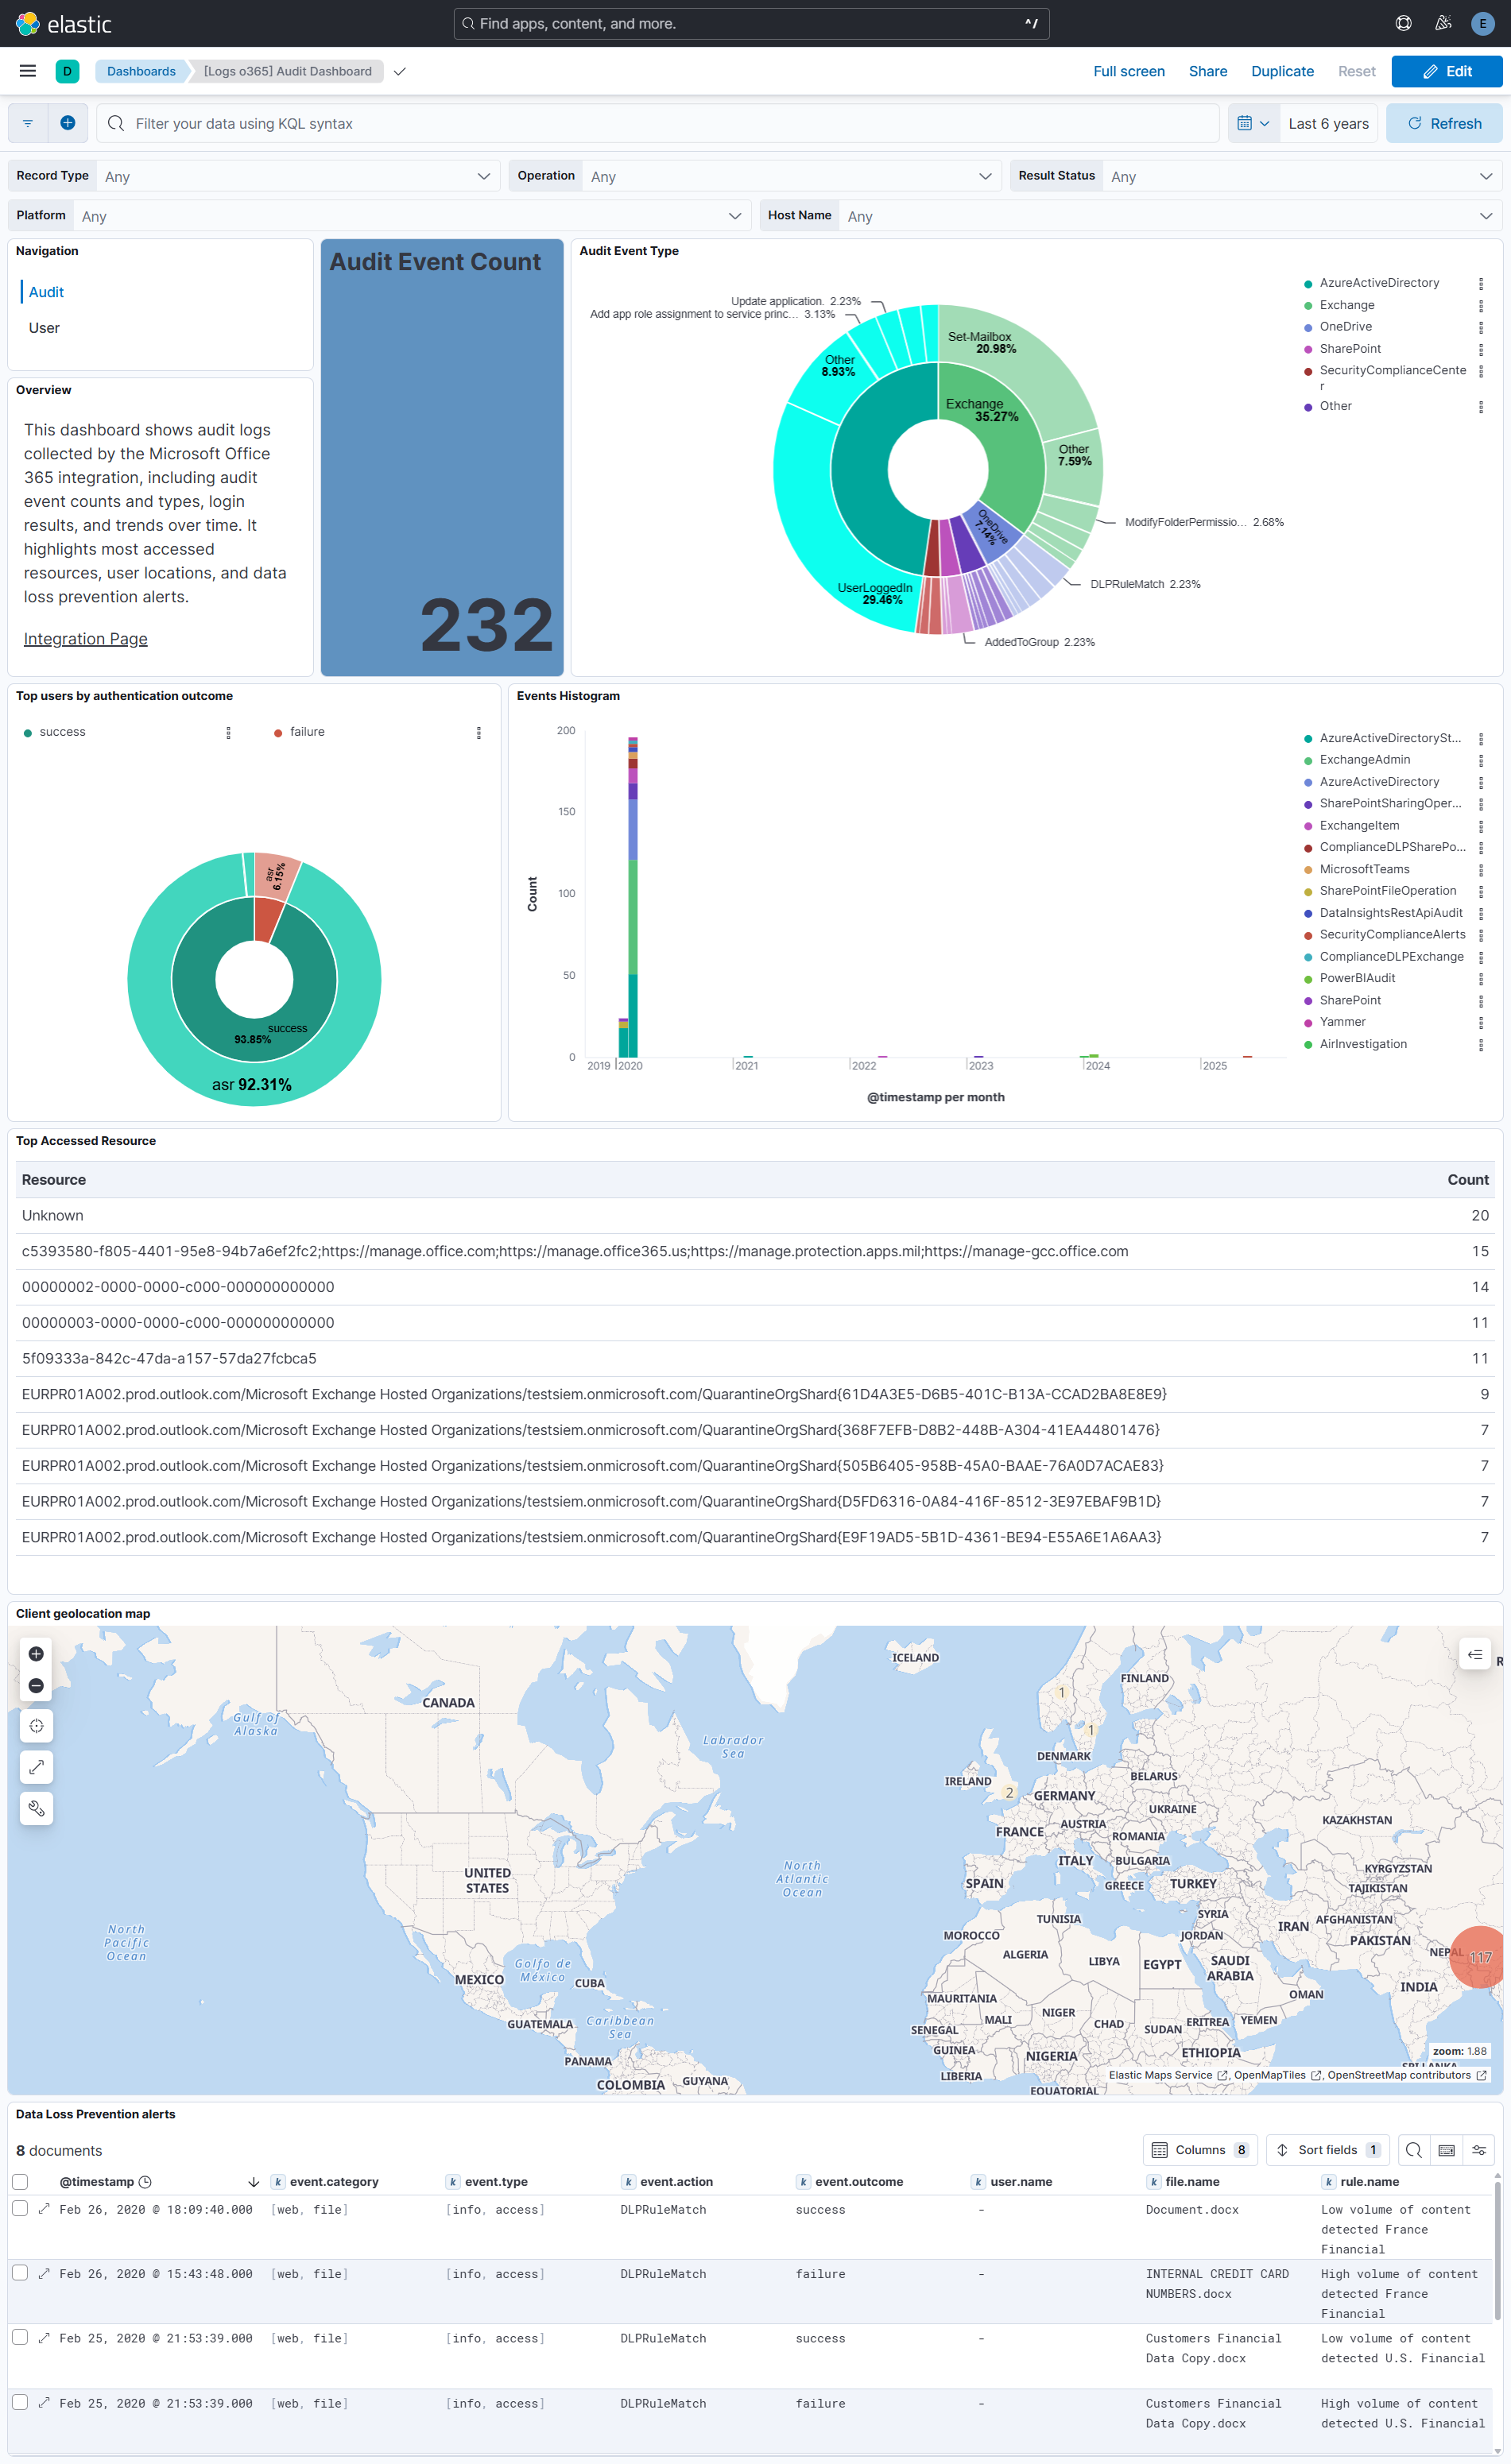Click the KQL filter input field

click(400, 123)
